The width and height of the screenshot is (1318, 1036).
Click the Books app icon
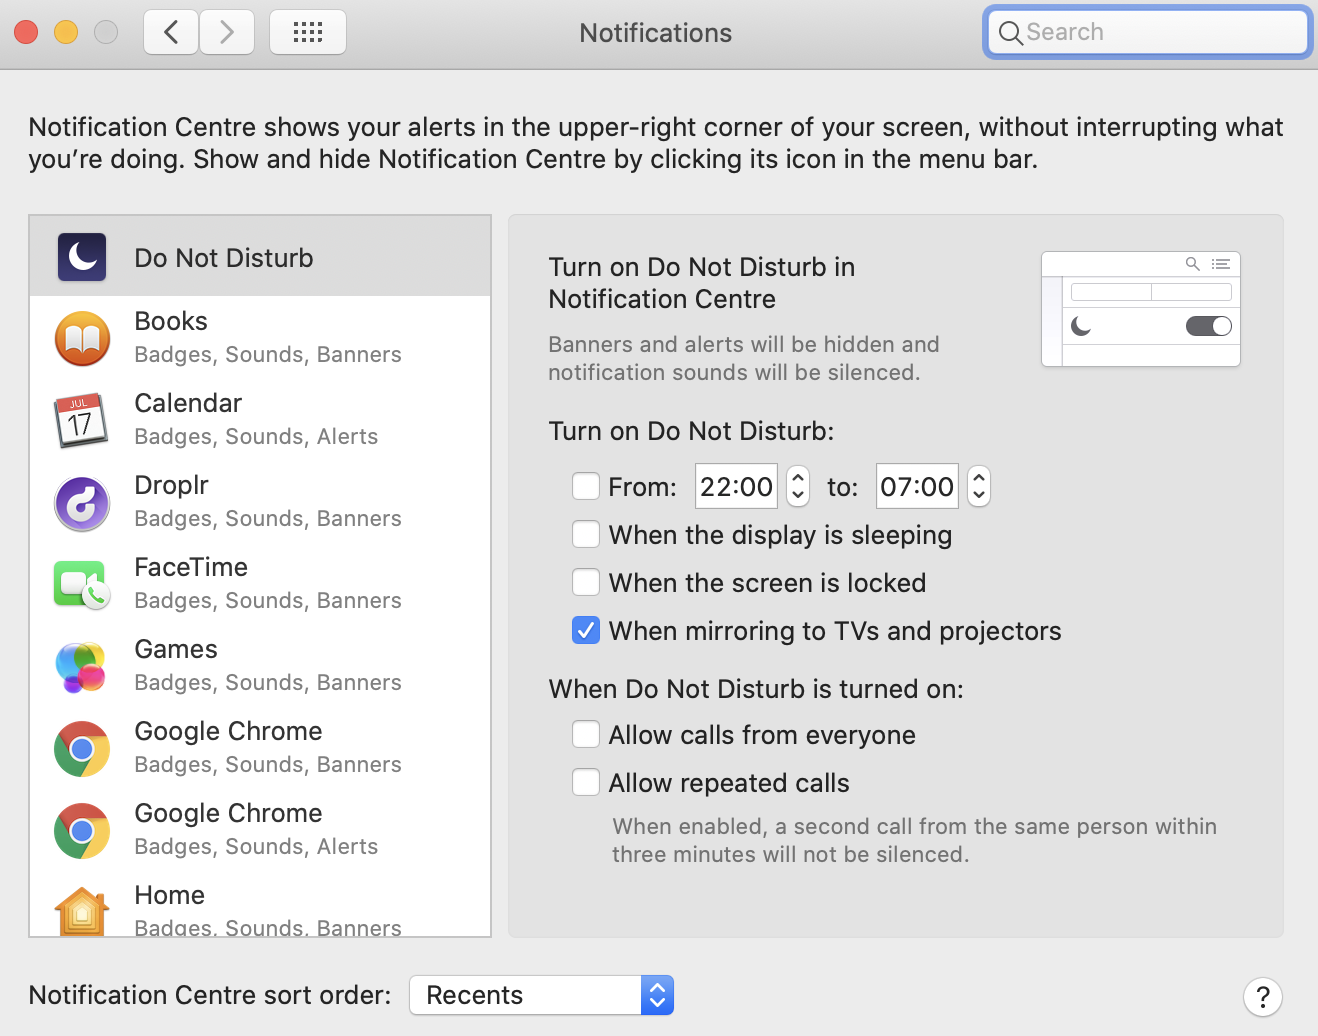82,339
